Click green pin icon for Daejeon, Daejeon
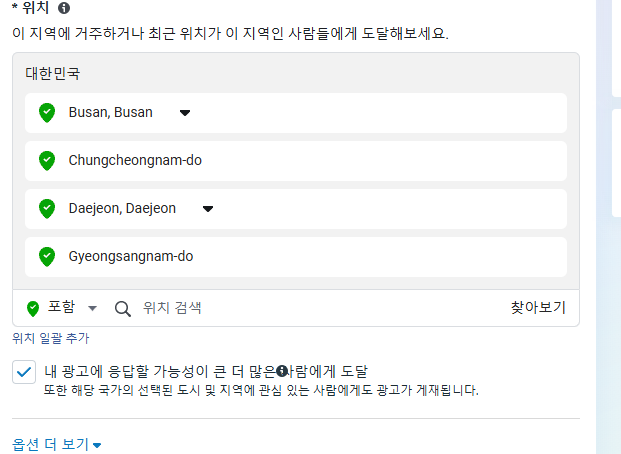 (47, 208)
